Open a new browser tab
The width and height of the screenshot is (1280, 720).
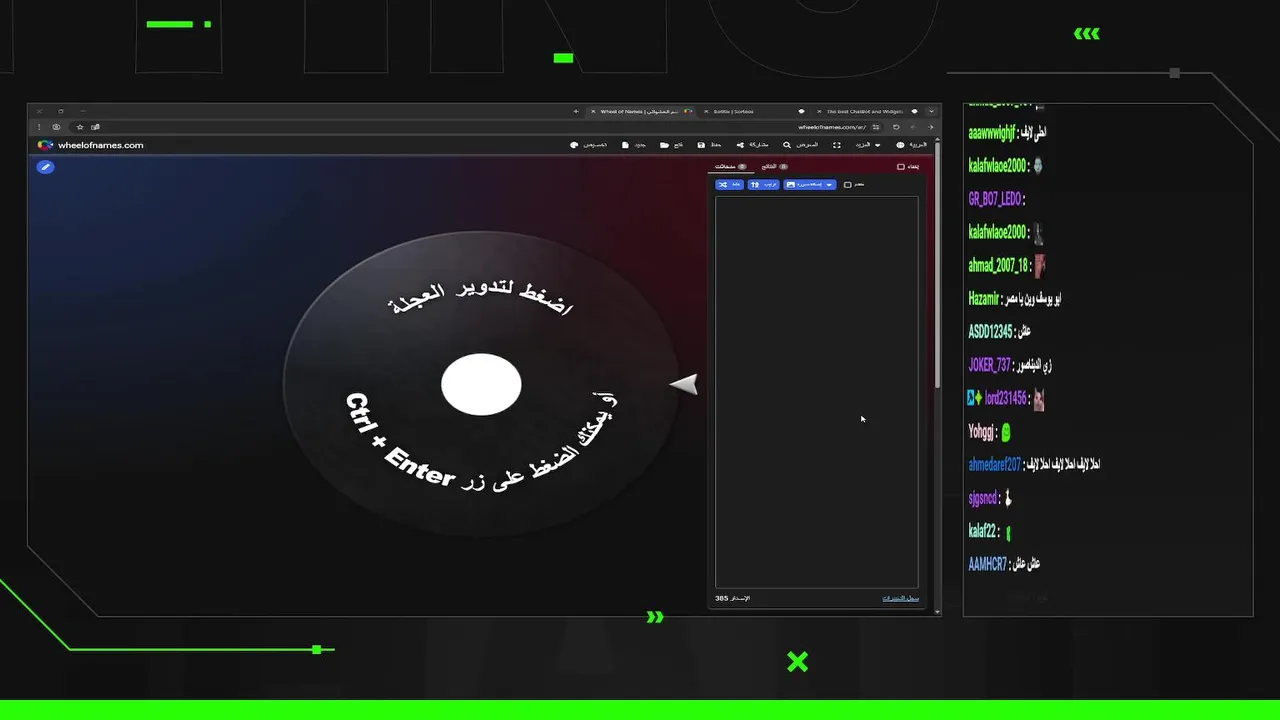click(x=576, y=111)
